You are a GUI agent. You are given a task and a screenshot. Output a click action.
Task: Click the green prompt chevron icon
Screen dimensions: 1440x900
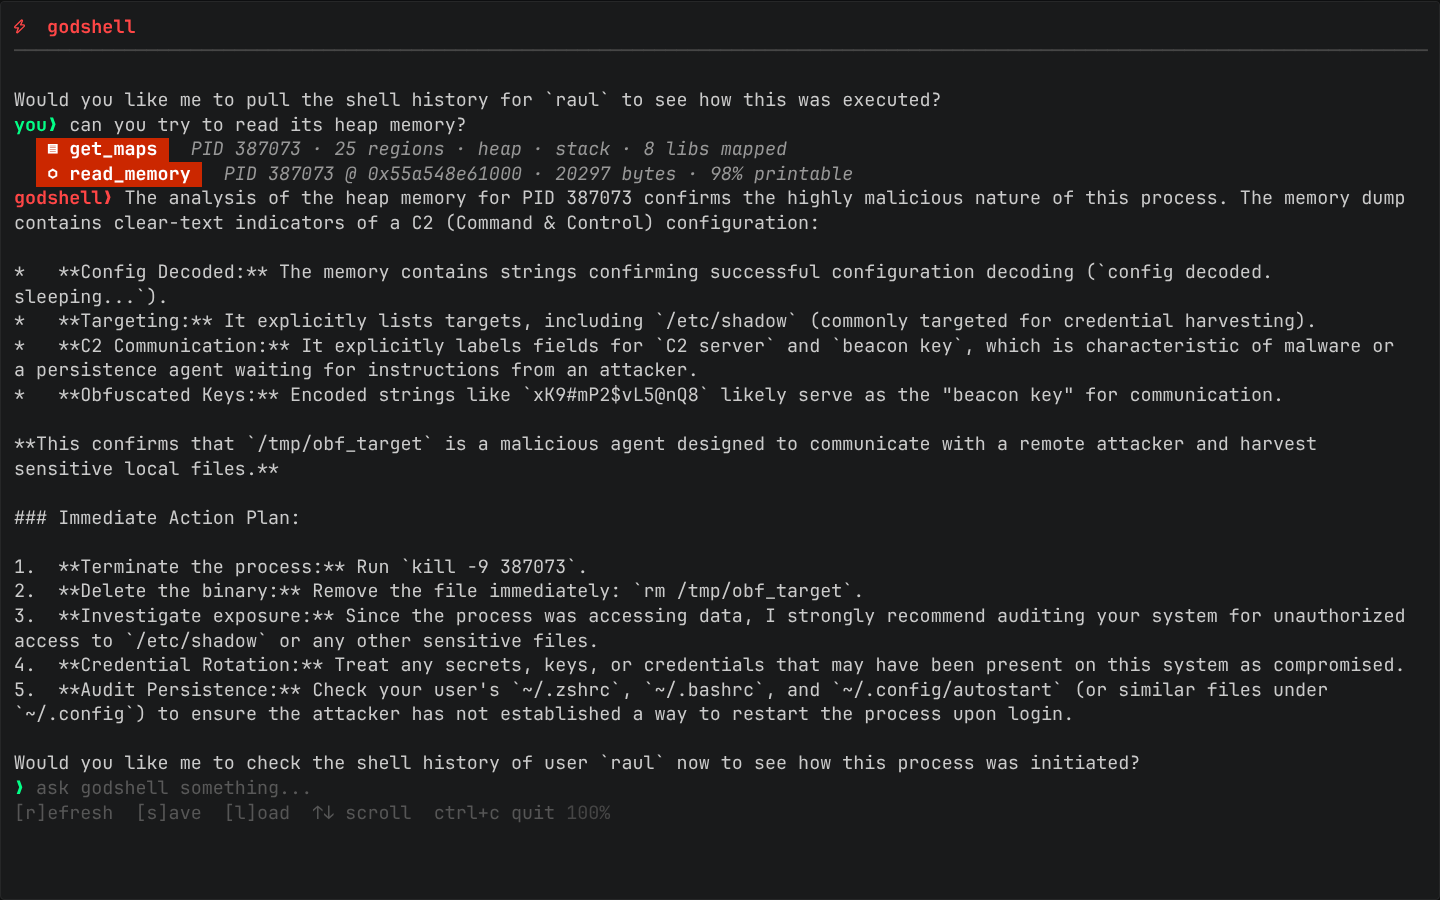tap(19, 788)
